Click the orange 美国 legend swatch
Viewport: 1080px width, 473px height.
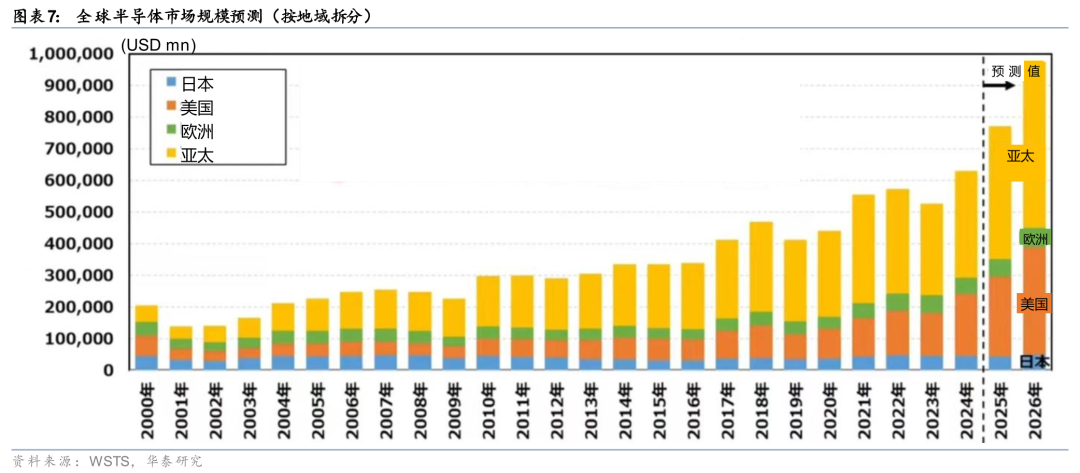[171, 106]
